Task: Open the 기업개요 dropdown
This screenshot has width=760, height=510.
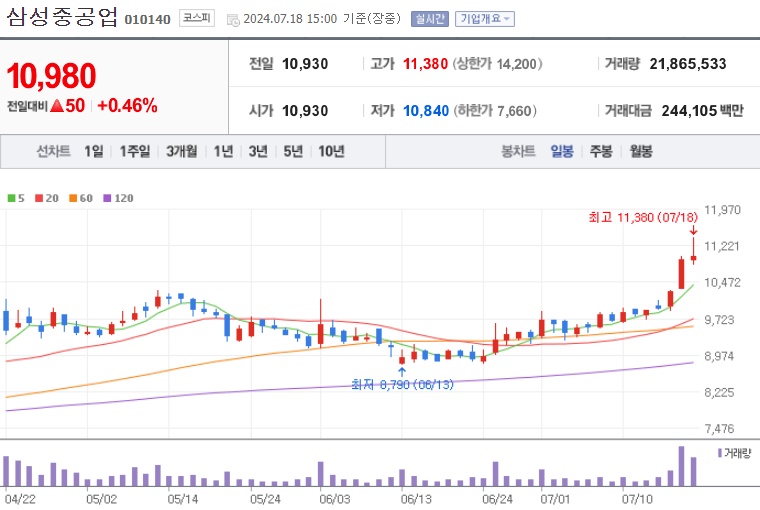Action: tap(485, 19)
